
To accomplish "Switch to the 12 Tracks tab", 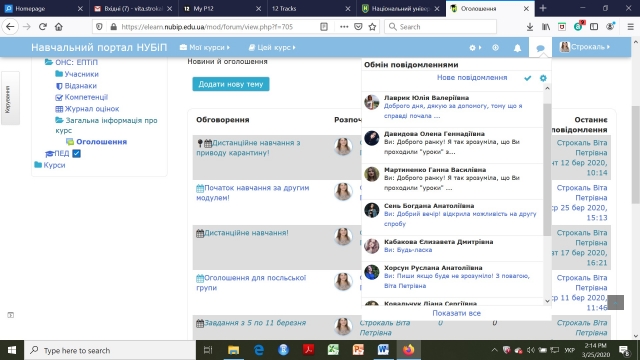I will point(311,8).
